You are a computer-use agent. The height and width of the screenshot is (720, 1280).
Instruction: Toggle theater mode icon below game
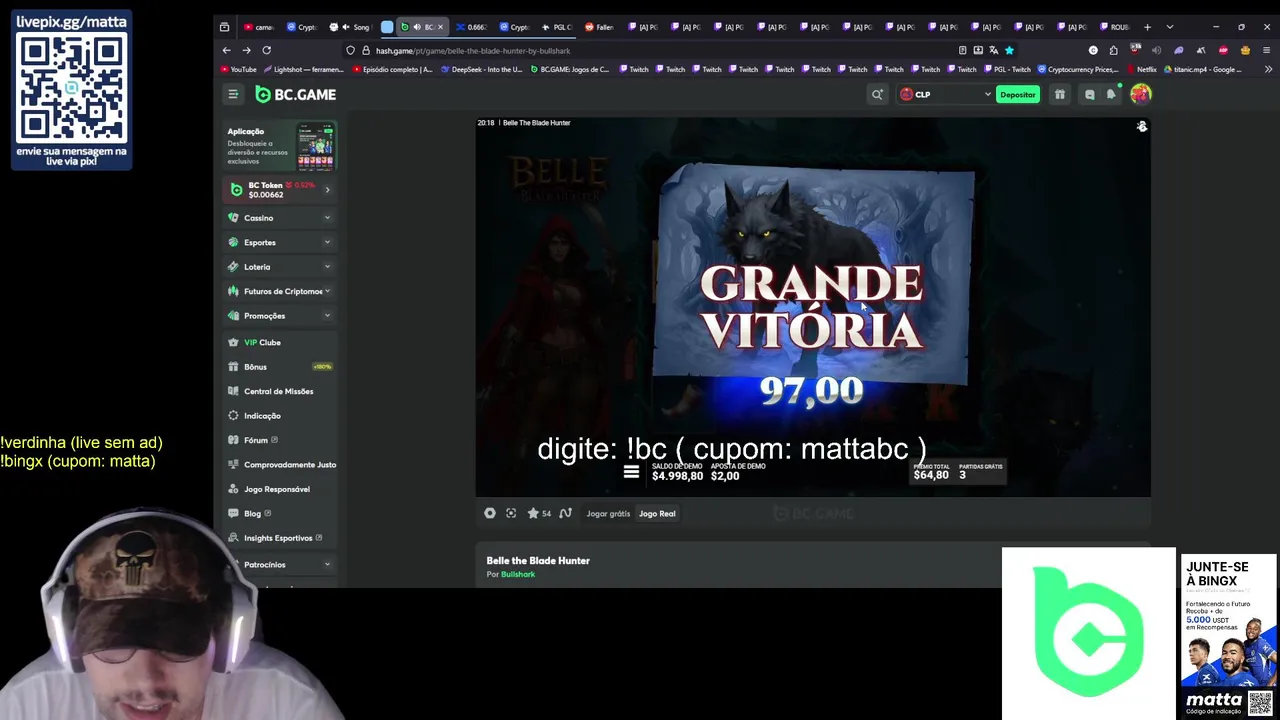(490, 513)
